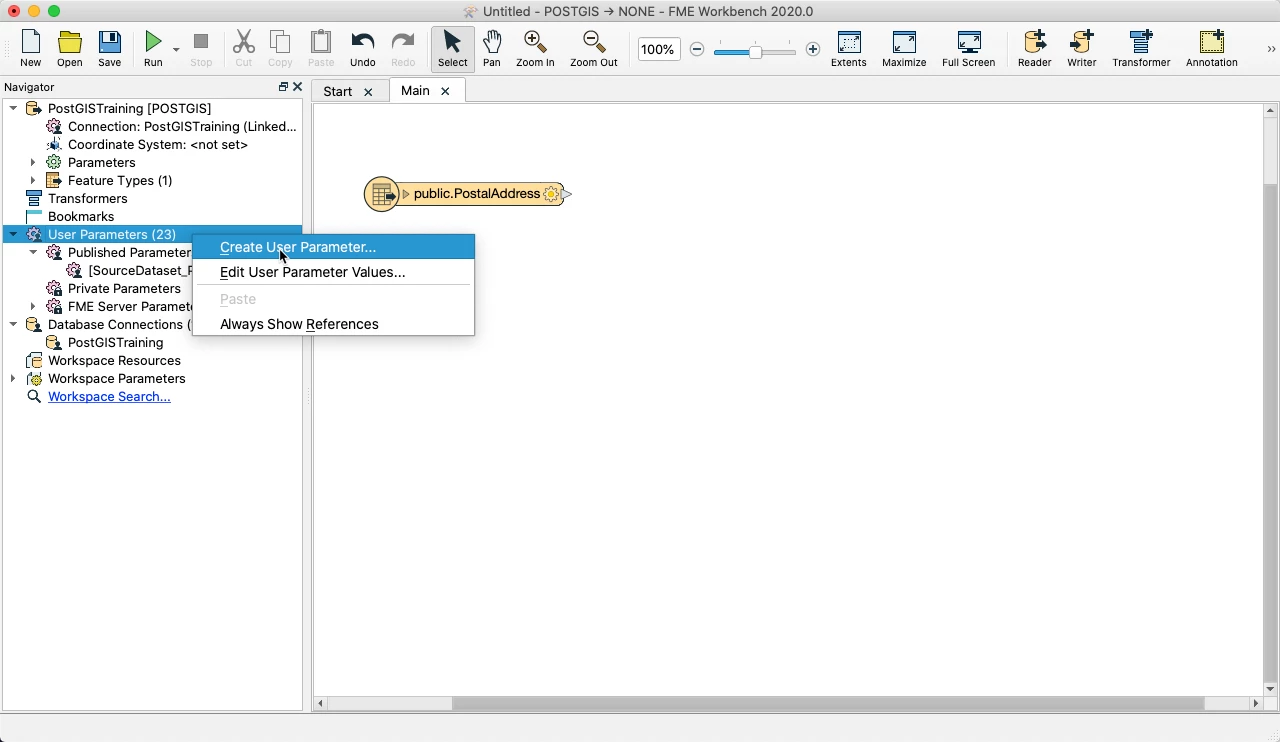Viewport: 1280px width, 742px height.
Task: Click the Redo toolbar icon
Action: click(x=403, y=48)
